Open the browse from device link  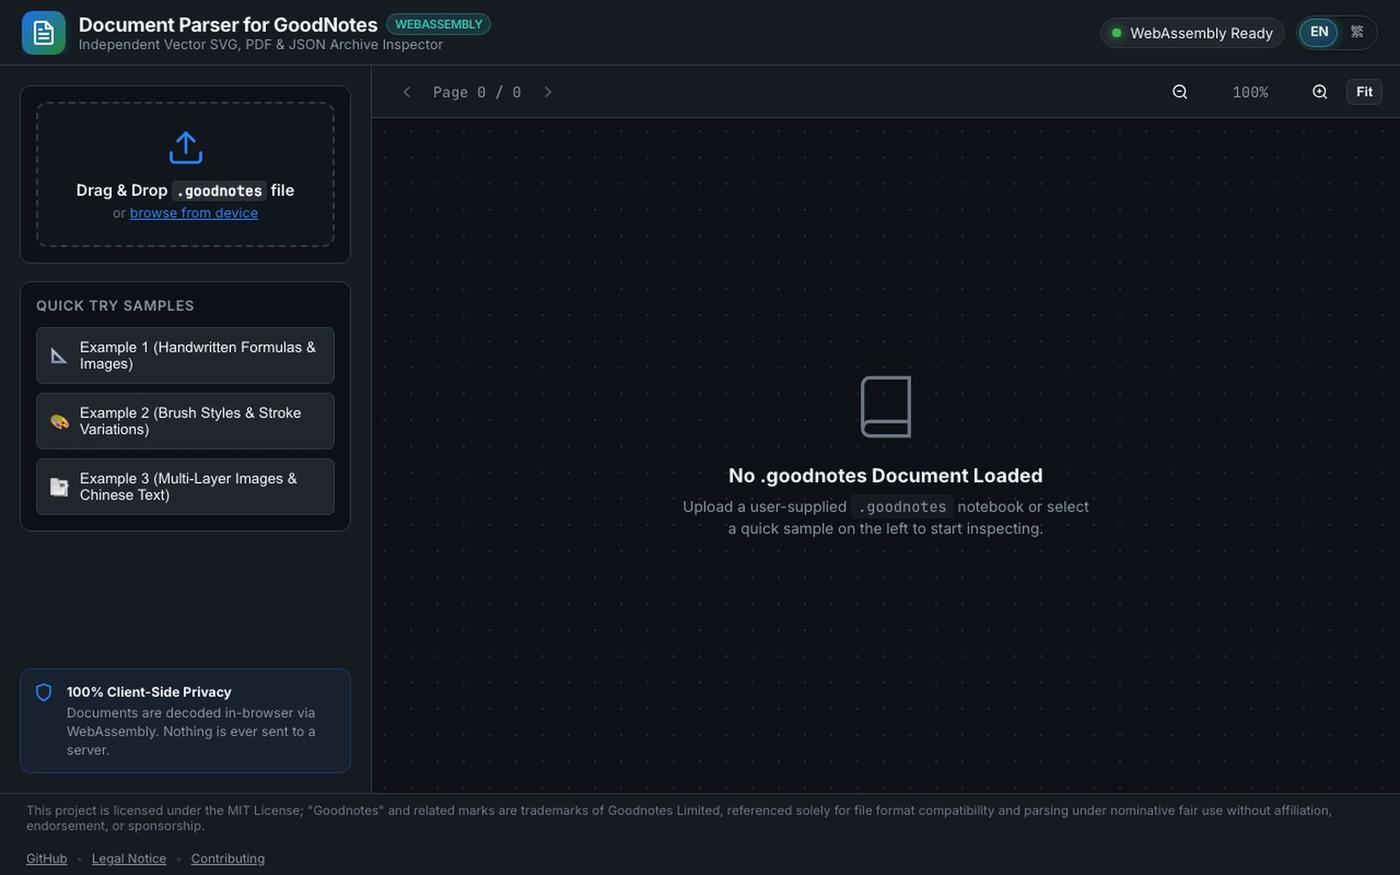[x=194, y=213]
